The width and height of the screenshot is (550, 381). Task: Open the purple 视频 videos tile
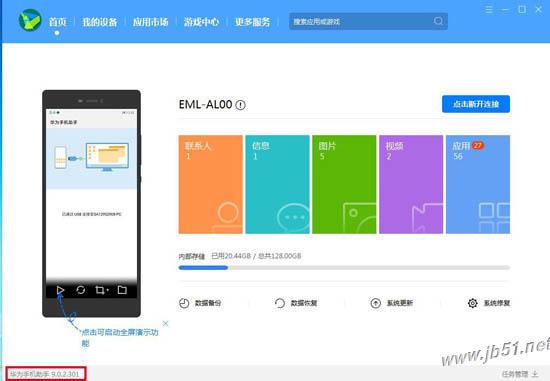click(x=411, y=184)
